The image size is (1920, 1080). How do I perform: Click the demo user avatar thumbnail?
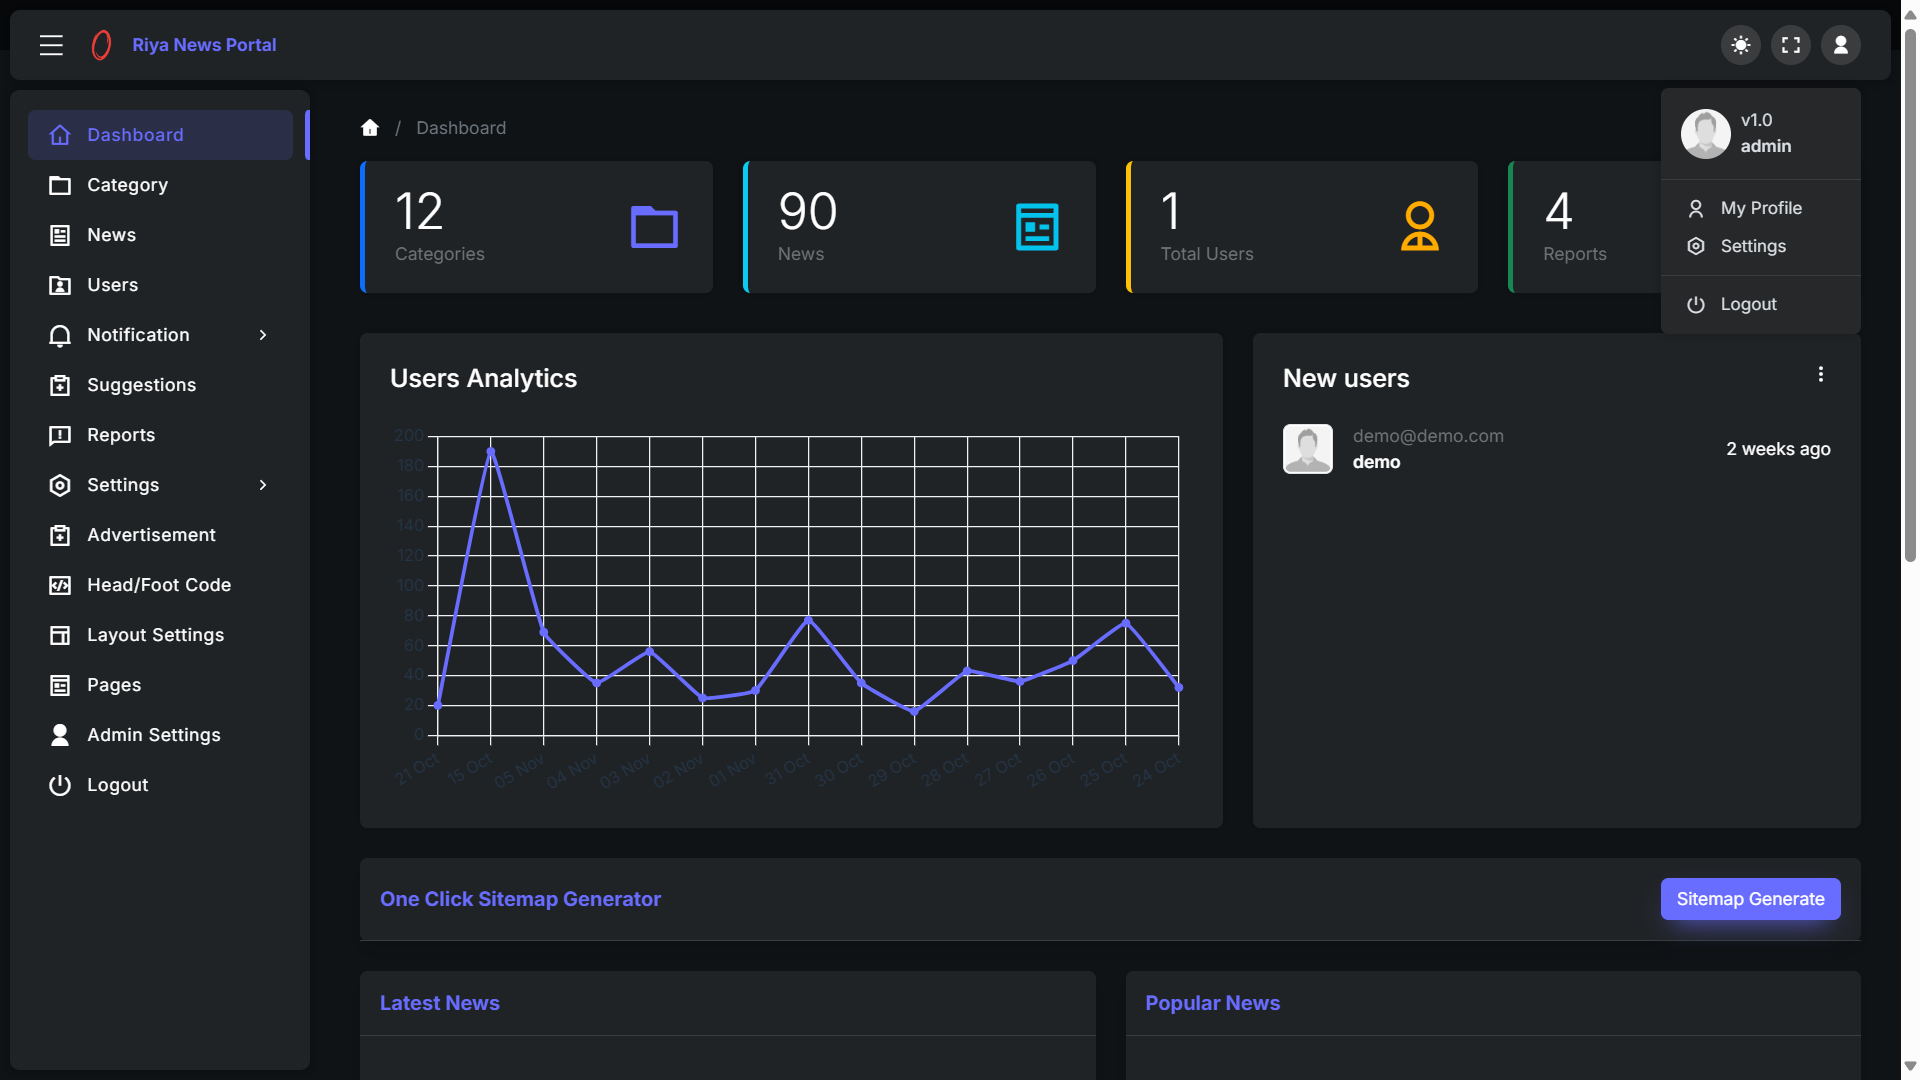tap(1308, 449)
